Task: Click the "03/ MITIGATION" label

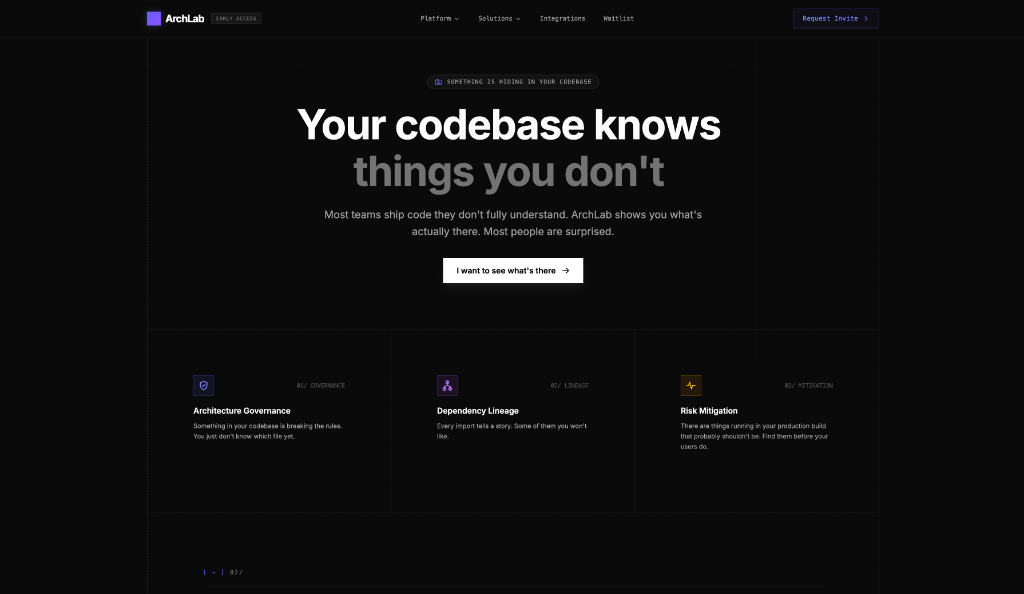Action: pos(808,386)
